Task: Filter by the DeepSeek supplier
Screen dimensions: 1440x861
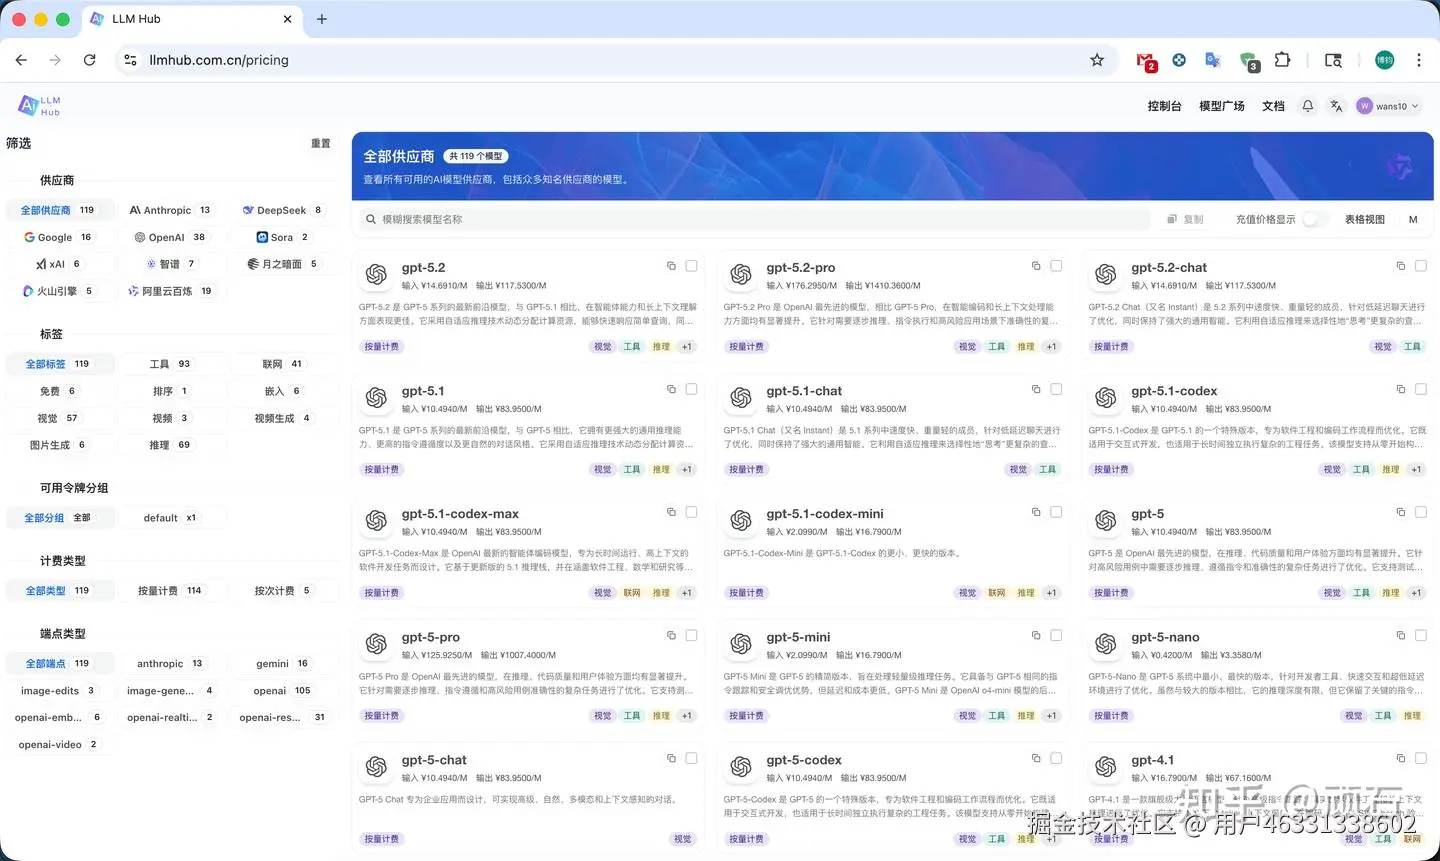Action: click(283, 210)
